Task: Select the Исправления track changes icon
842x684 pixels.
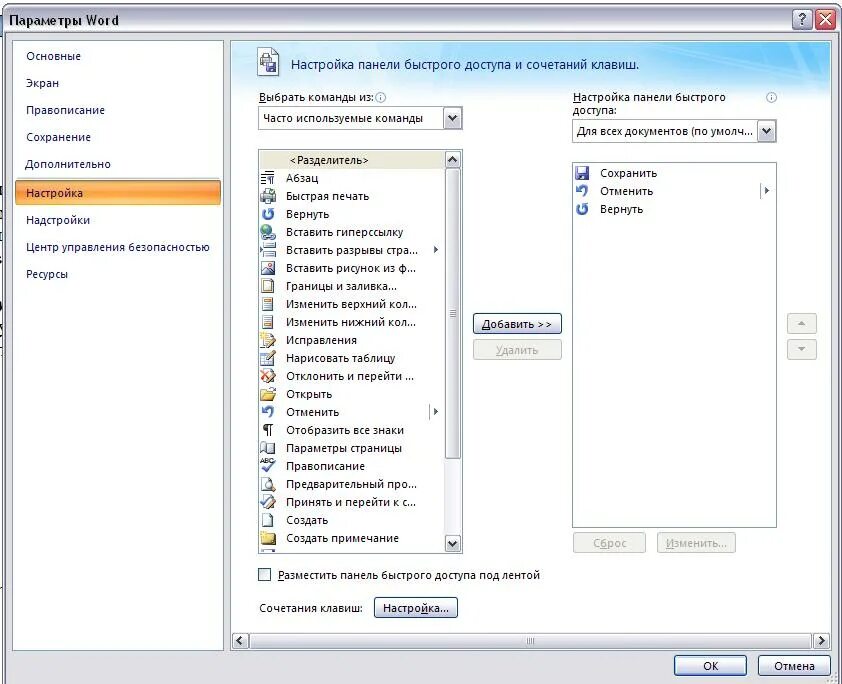Action: click(x=267, y=340)
